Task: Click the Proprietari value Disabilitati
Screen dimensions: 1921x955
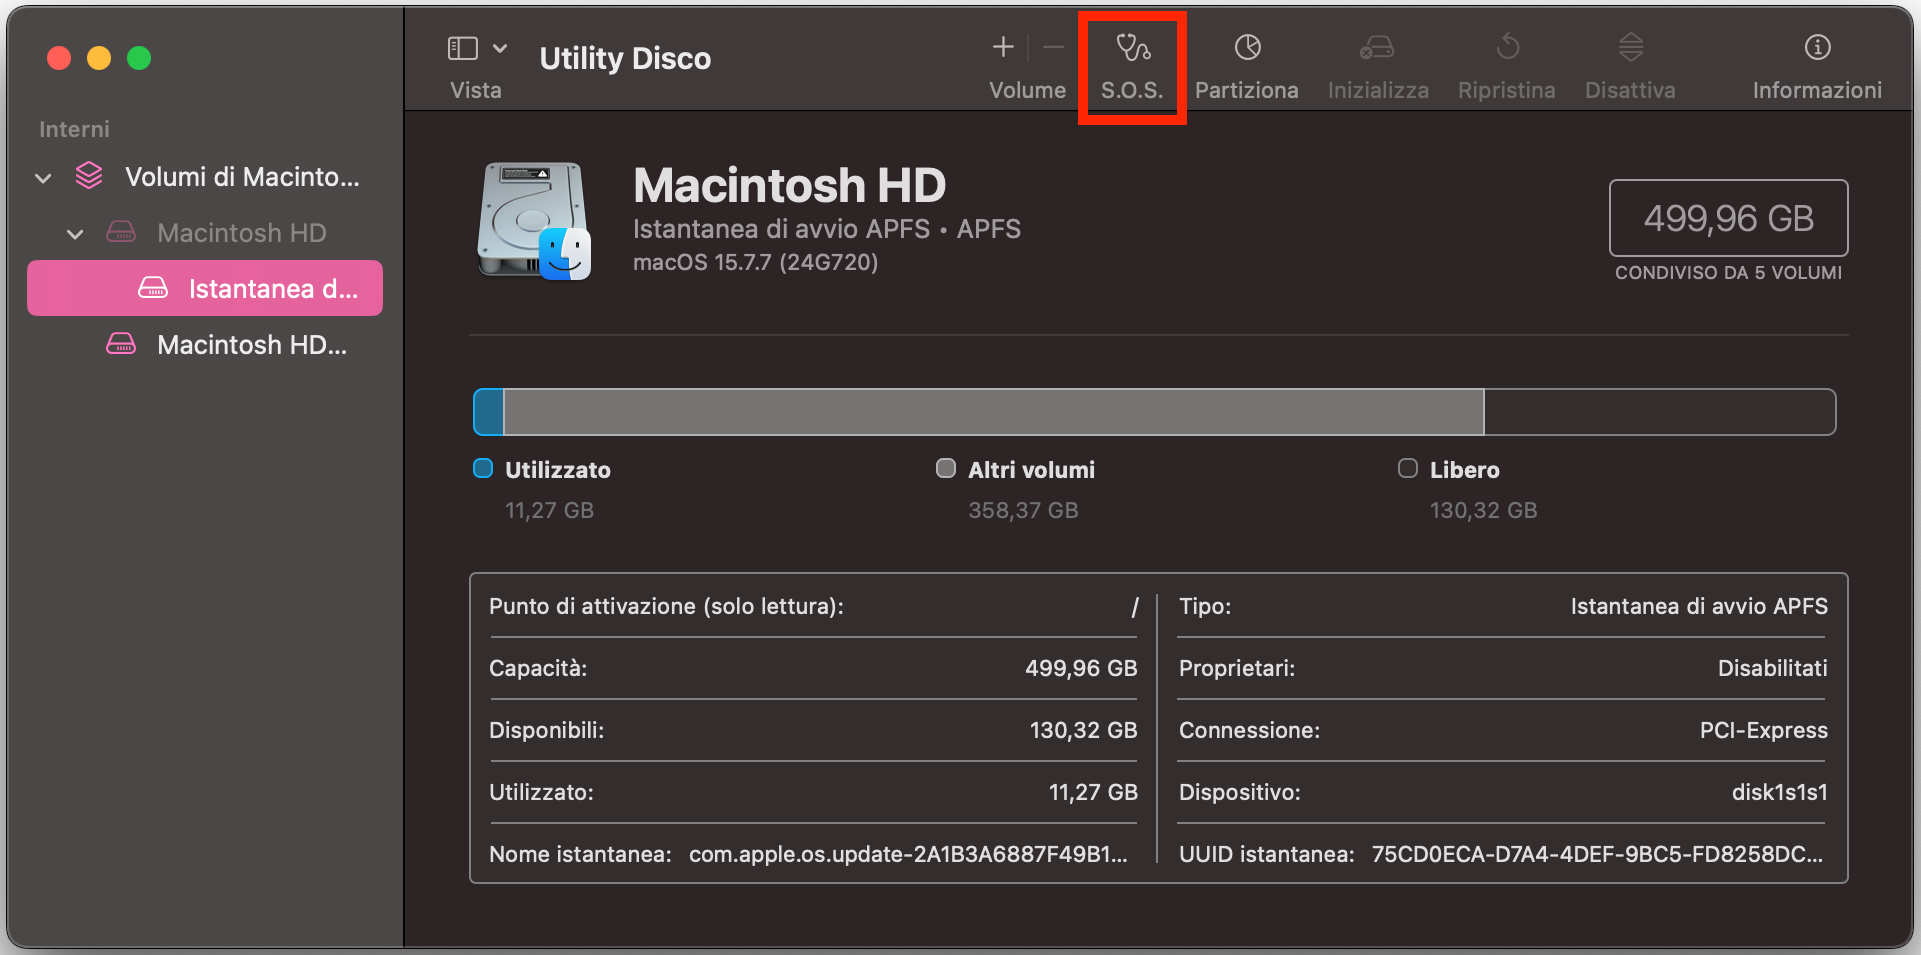Action: [1772, 668]
